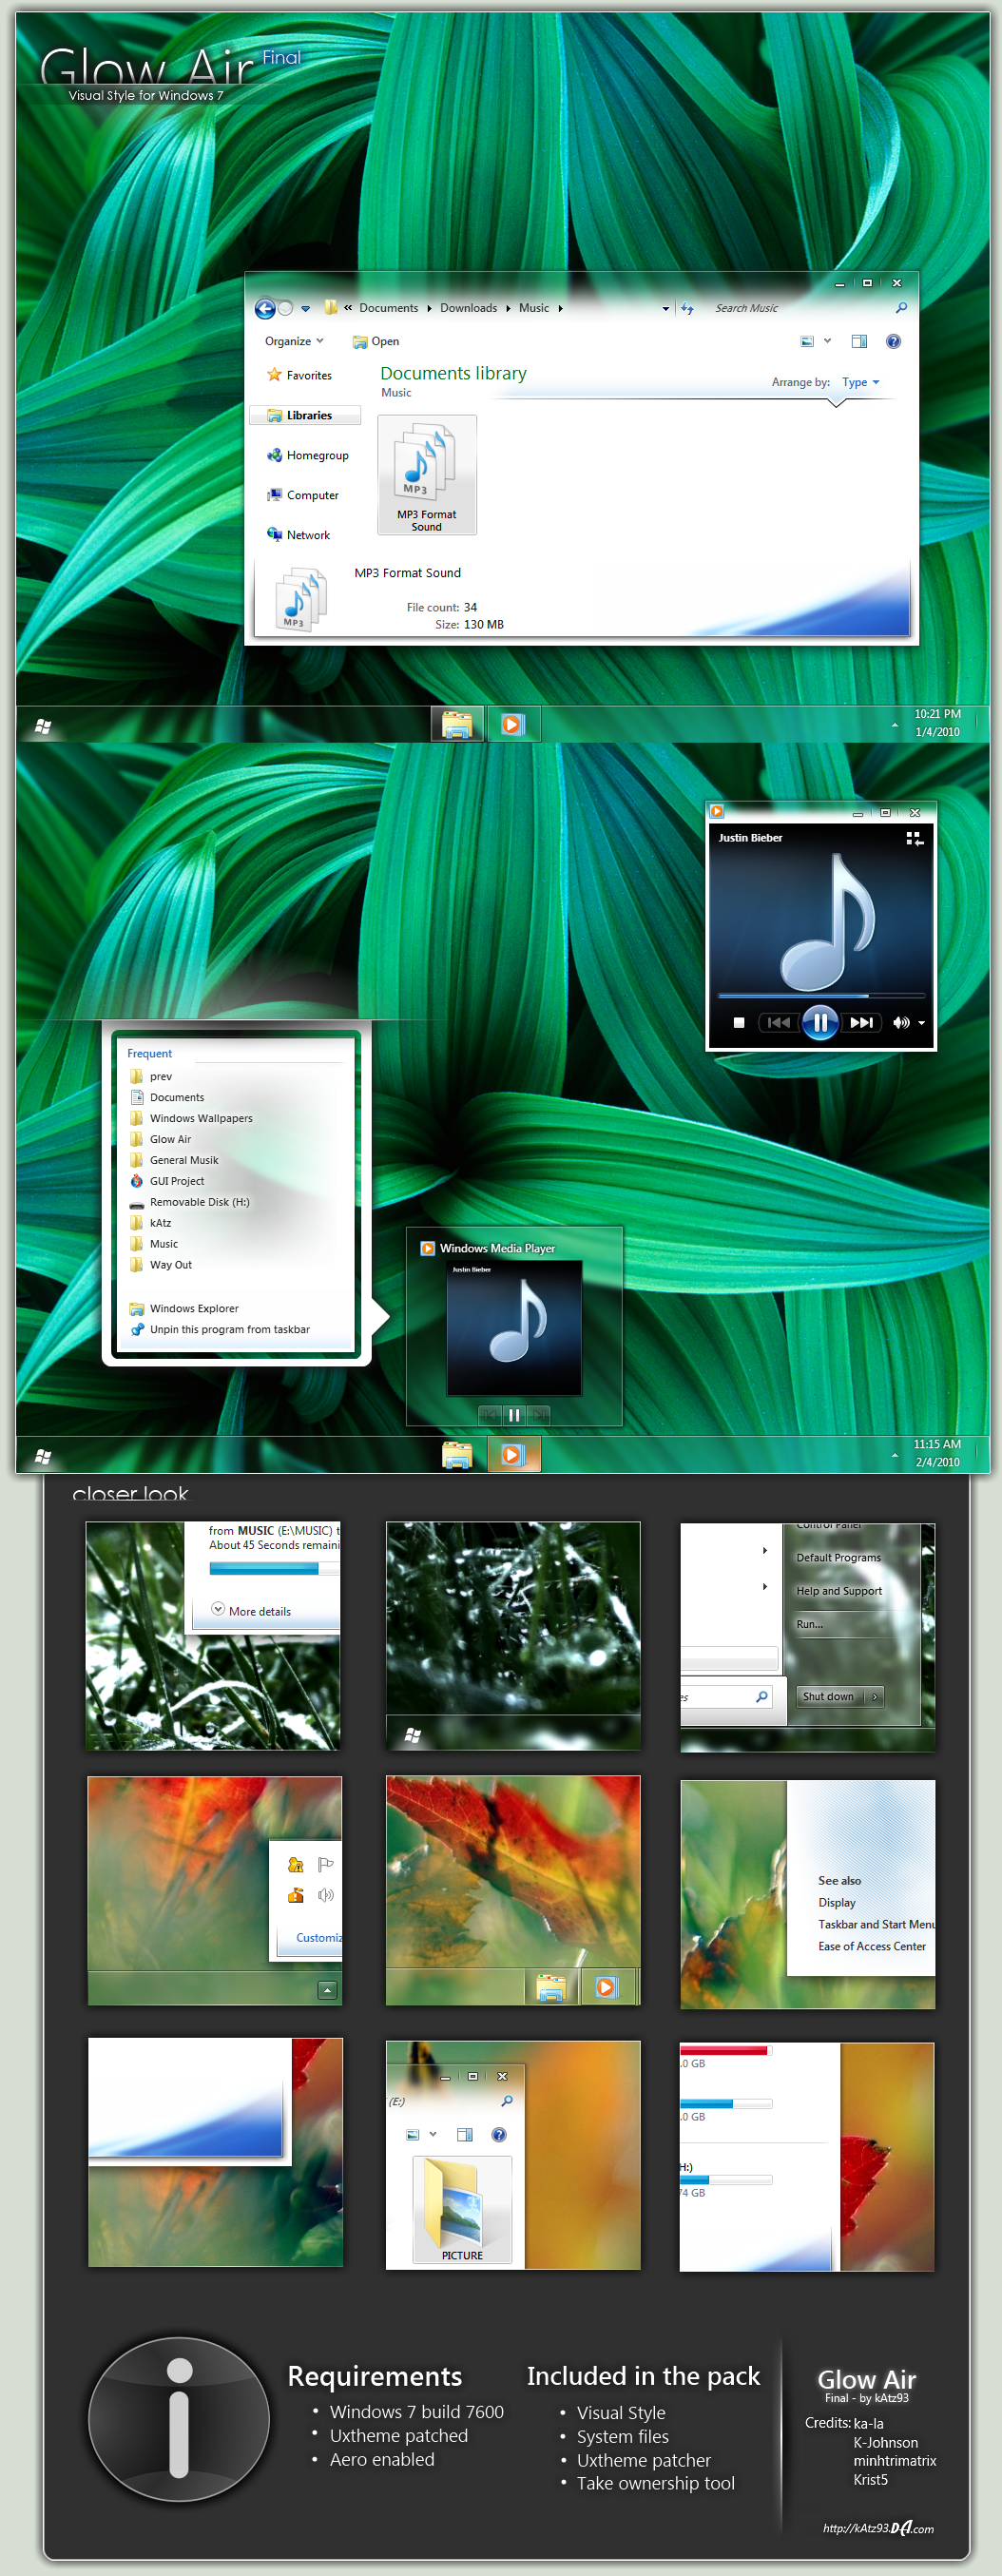Click Next in the taskbar thumbnail preview controls
1002x2576 pixels.
click(539, 1415)
